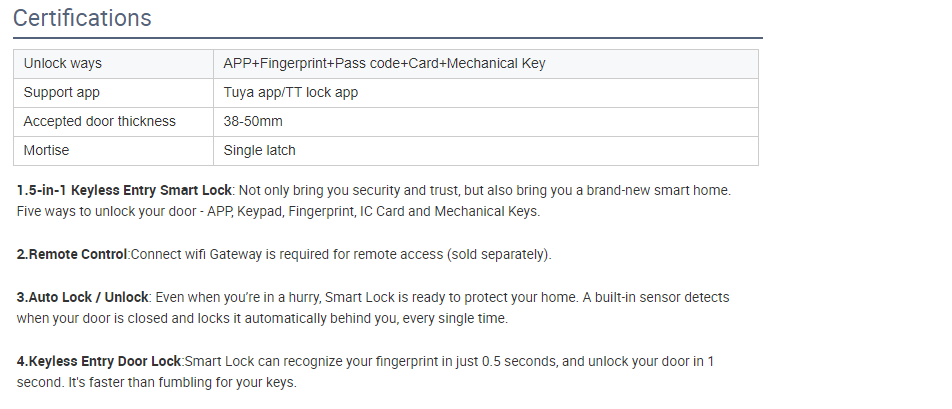Screen dimensions: 952x409
Task: Click the Remote Control bold heading
Action: click(72, 254)
